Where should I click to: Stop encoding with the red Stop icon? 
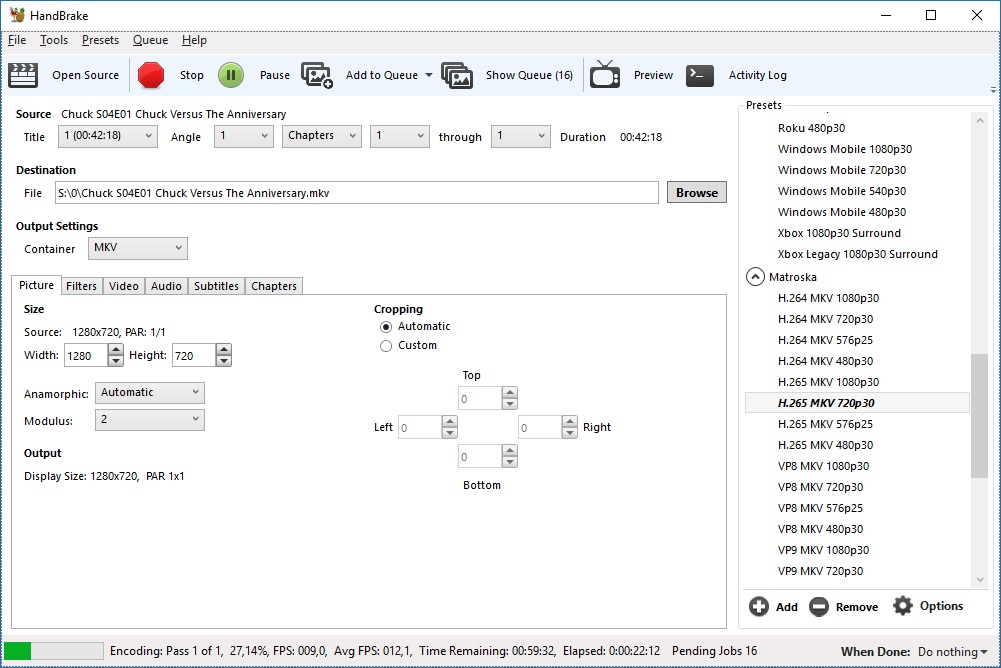pyautogui.click(x=151, y=75)
